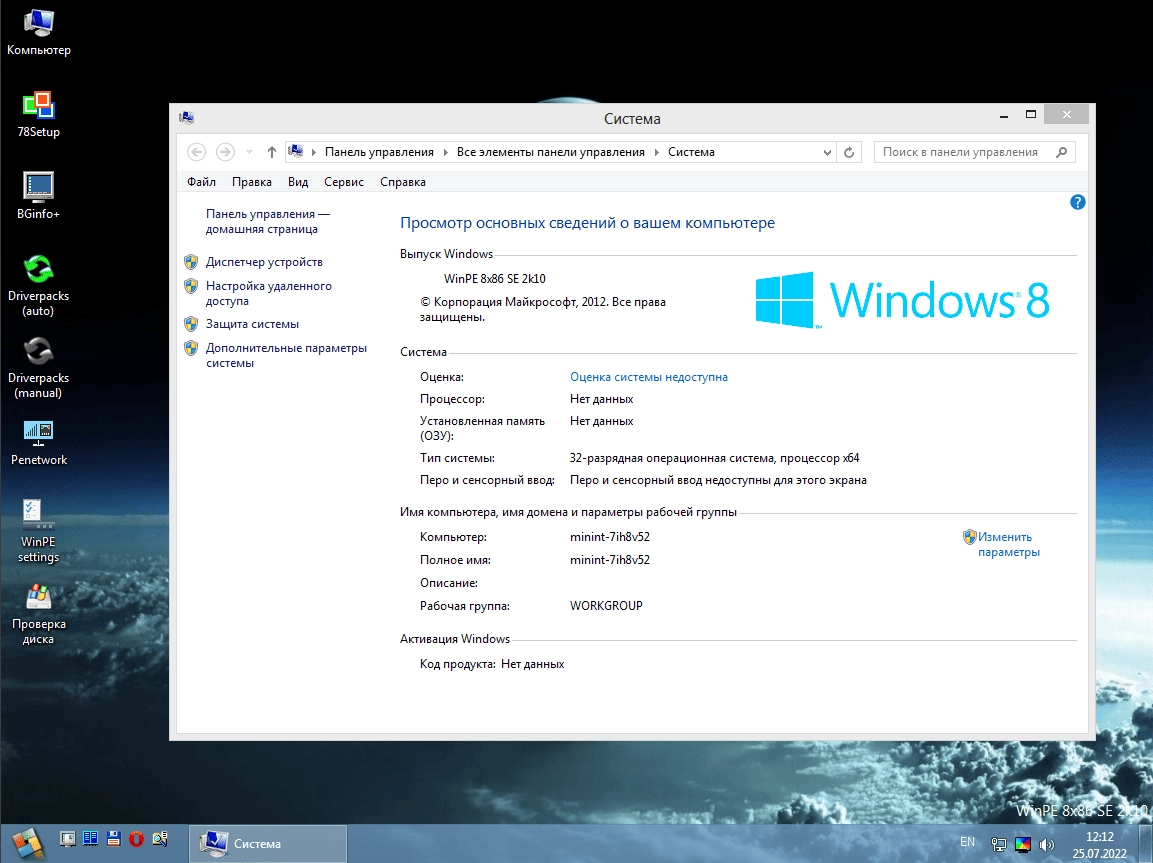Screen dimensions: 1153x863
Task: Open the BGinfo+ desktop icon
Action: [38, 197]
